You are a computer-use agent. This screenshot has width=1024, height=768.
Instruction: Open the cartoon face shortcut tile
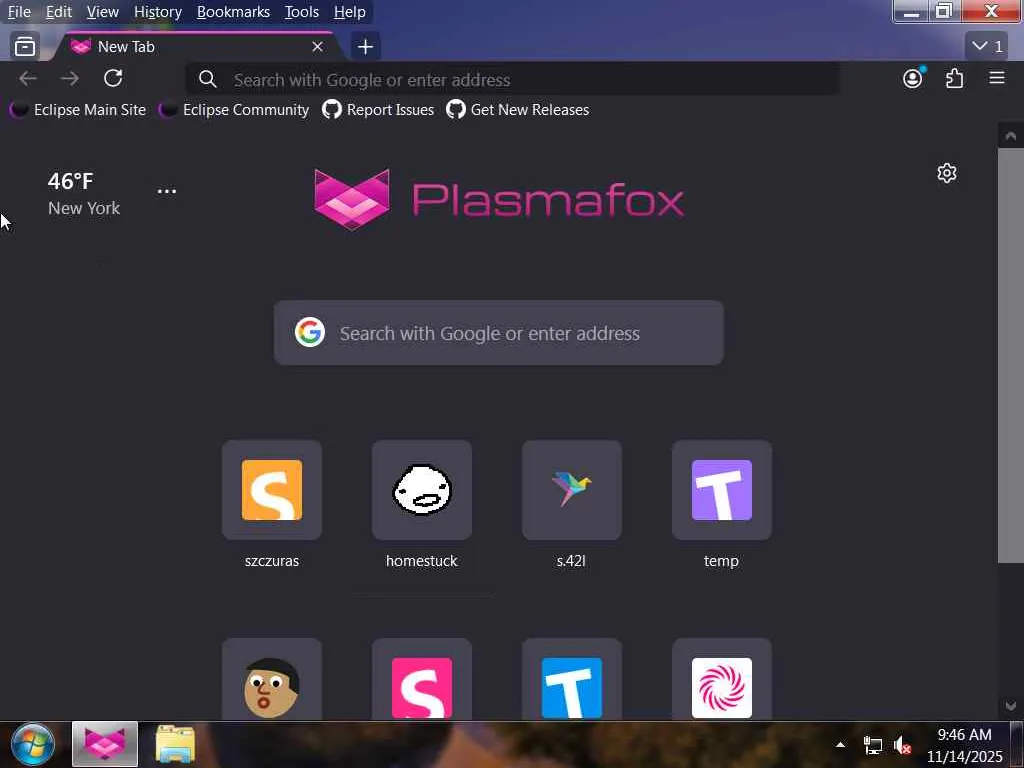coord(272,679)
